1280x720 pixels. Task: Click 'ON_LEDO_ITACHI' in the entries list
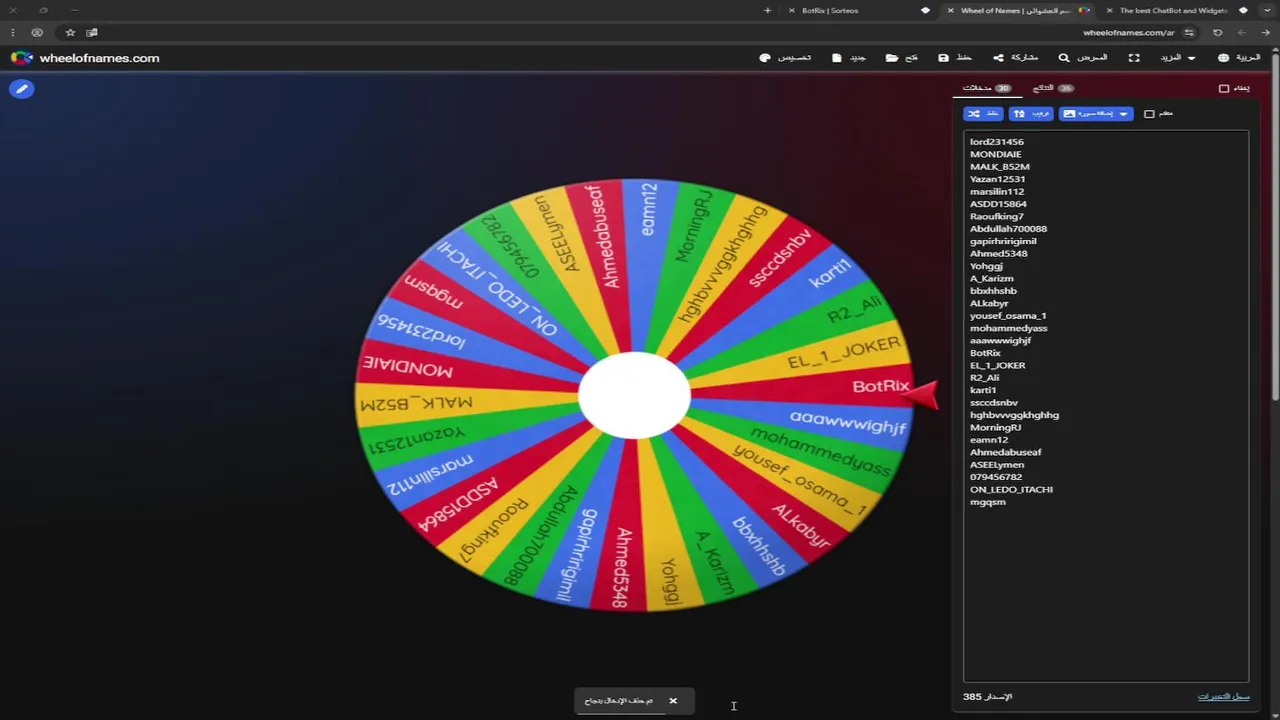click(1011, 489)
